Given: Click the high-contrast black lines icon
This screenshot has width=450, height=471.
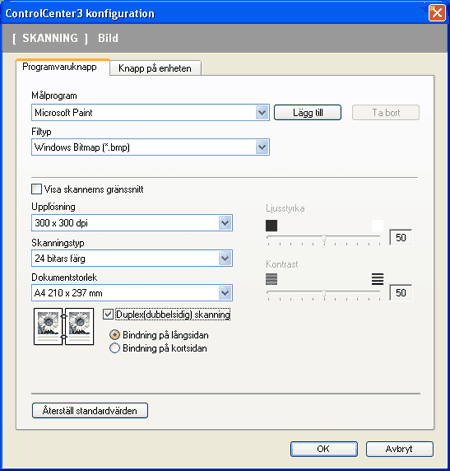Looking at the screenshot, I should tap(377, 279).
